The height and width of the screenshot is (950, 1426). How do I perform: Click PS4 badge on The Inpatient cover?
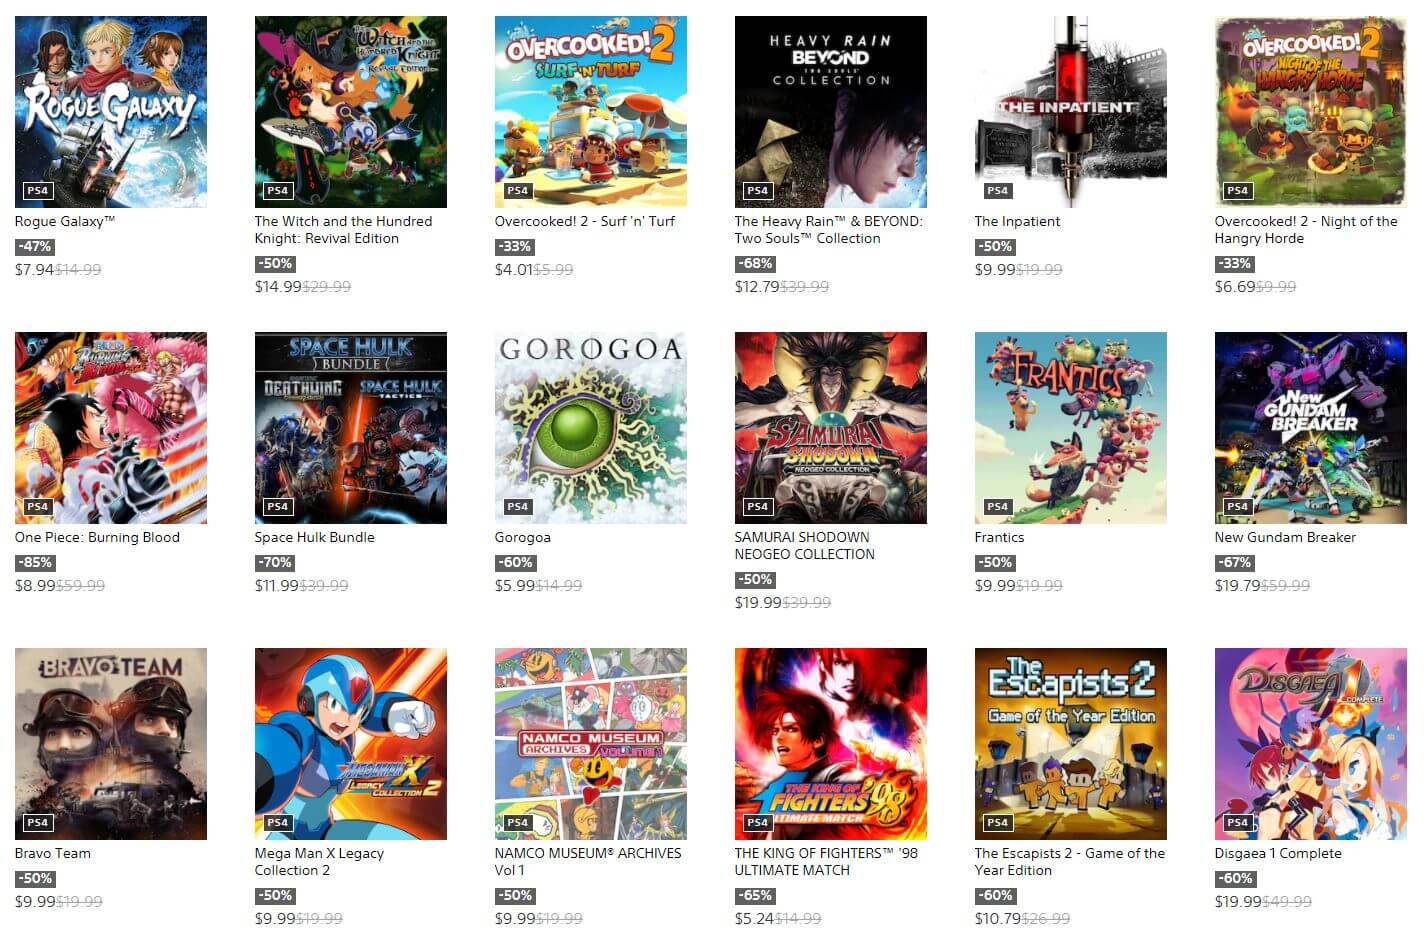click(x=997, y=191)
